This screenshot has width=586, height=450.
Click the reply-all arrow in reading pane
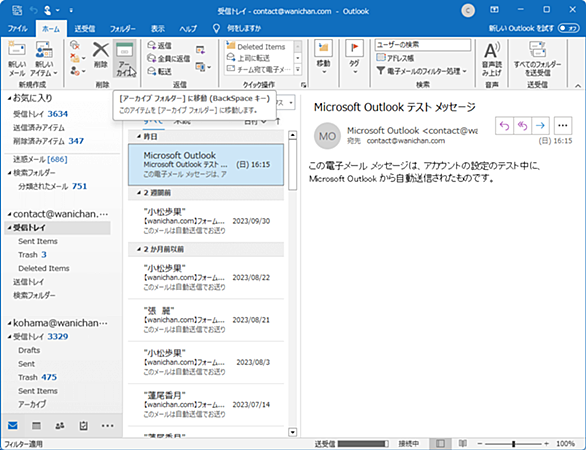[522, 126]
